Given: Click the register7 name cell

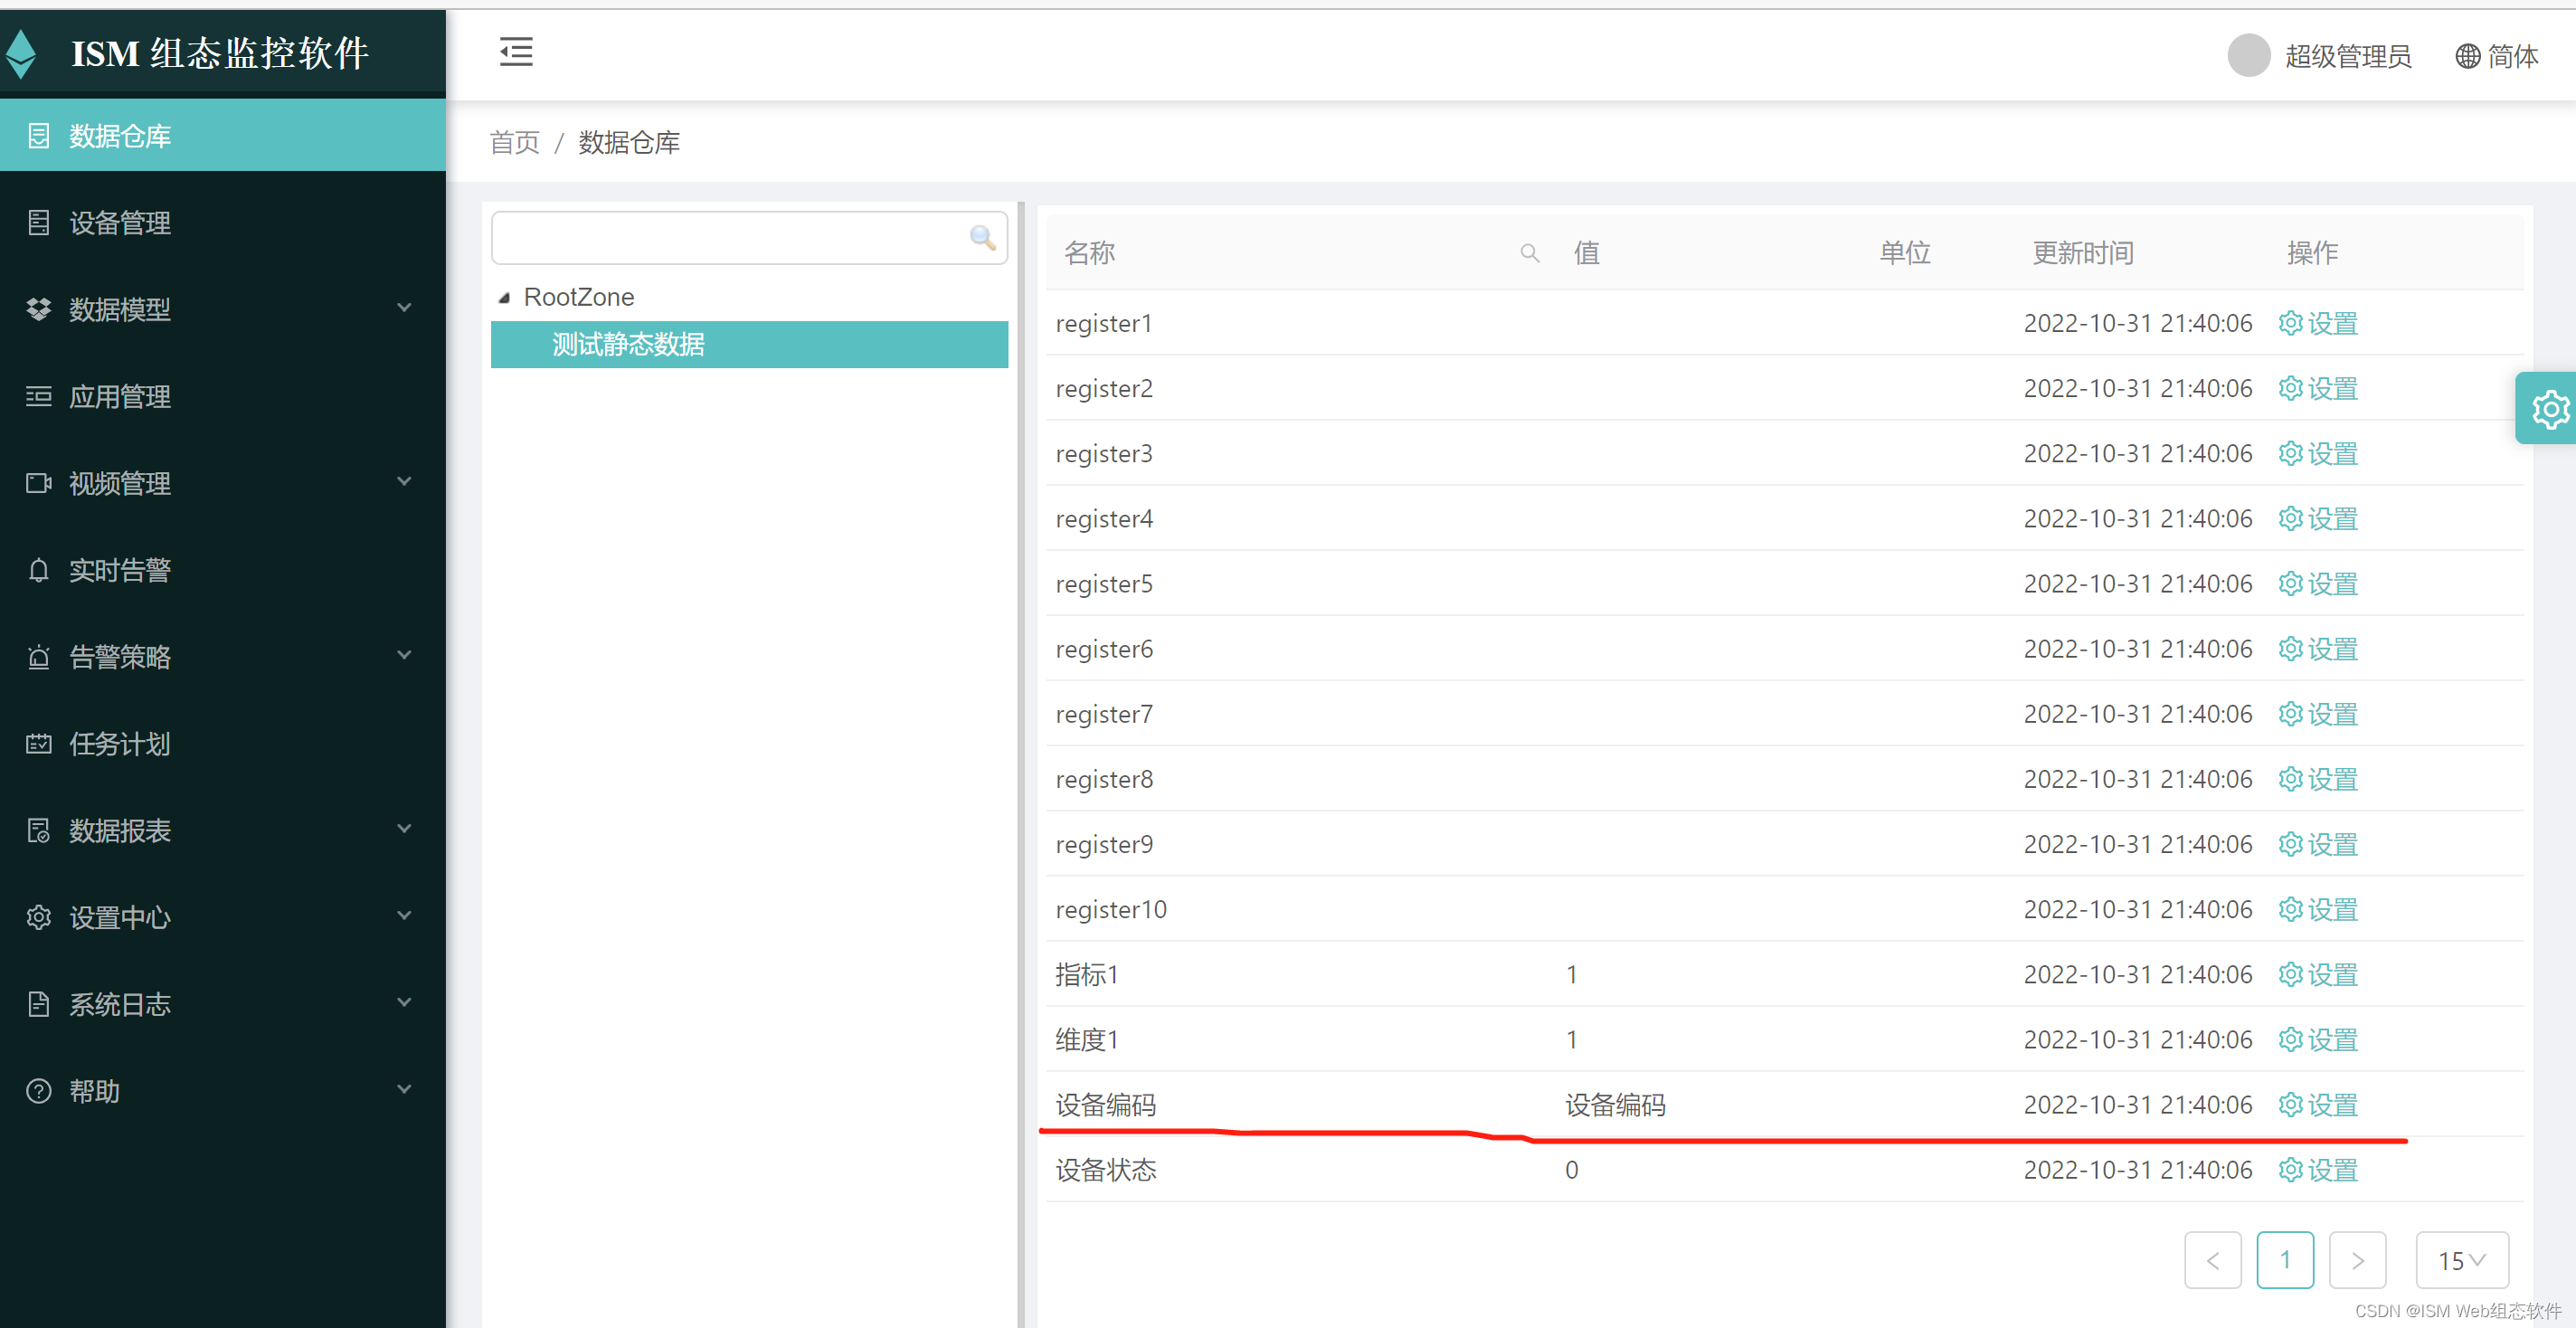Looking at the screenshot, I should [1104, 714].
